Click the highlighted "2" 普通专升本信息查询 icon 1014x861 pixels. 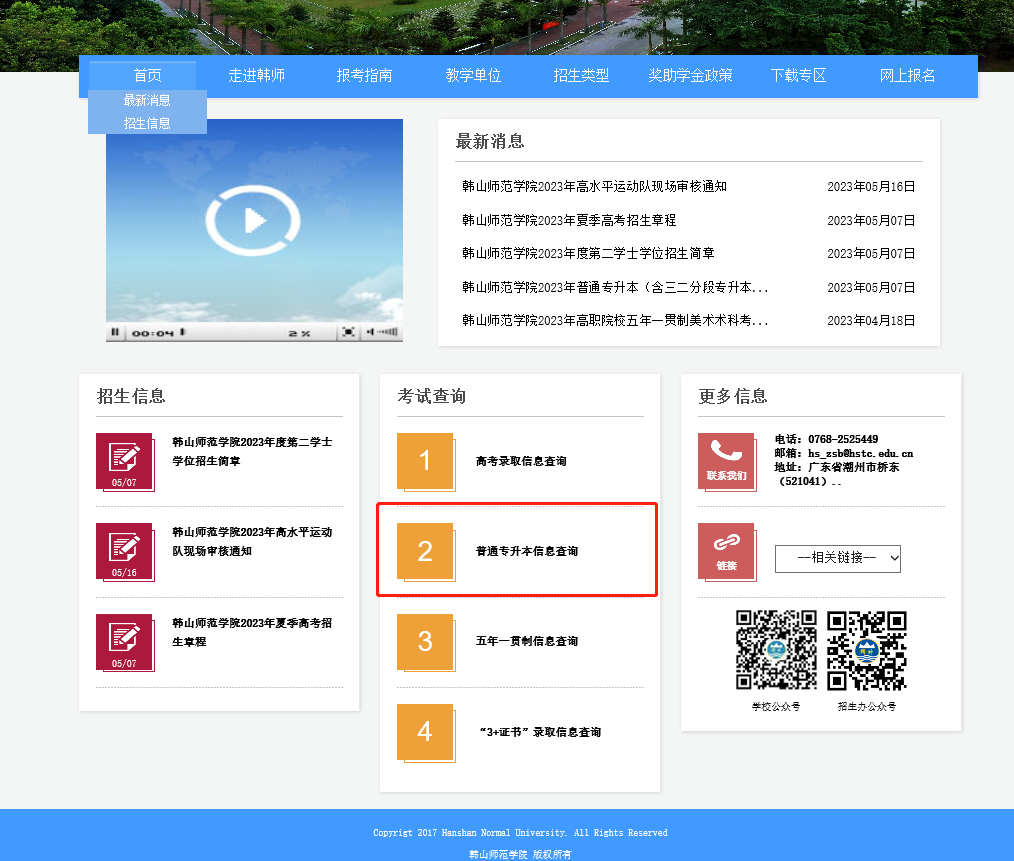click(x=426, y=549)
